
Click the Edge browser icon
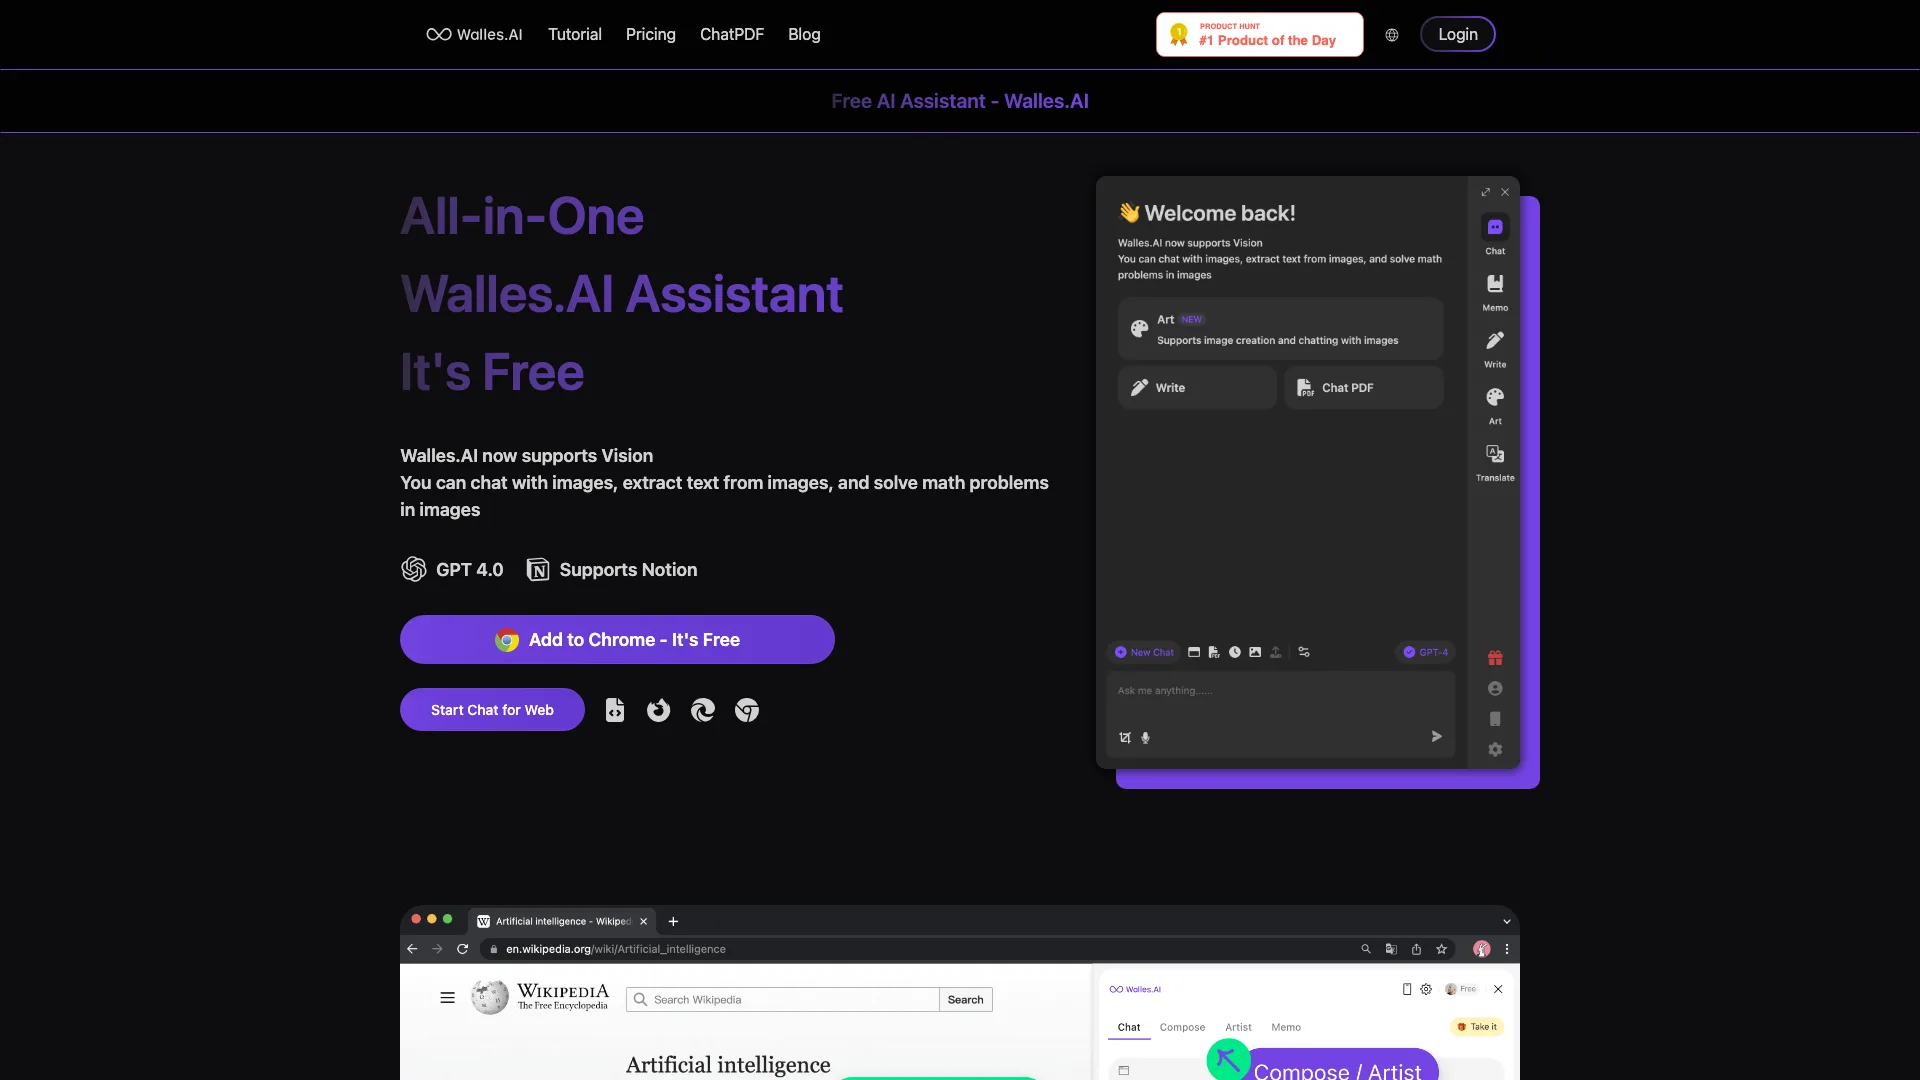coord(703,710)
